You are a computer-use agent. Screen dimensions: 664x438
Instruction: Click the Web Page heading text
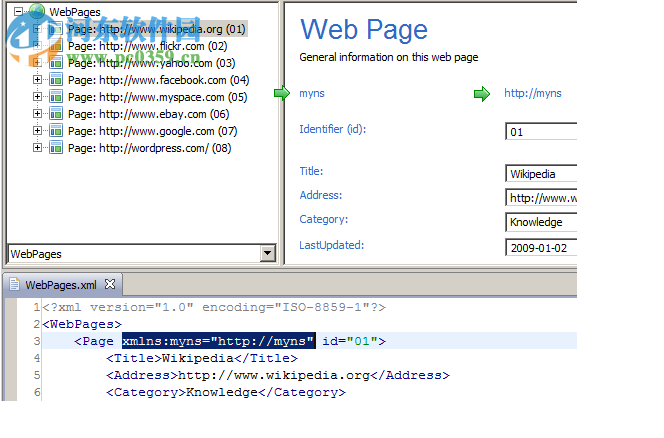click(364, 29)
